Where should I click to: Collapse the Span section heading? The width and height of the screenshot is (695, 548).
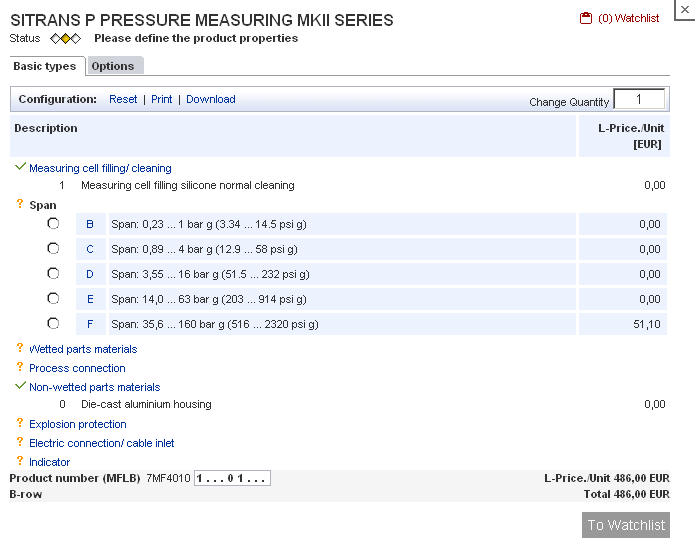pyautogui.click(x=43, y=205)
